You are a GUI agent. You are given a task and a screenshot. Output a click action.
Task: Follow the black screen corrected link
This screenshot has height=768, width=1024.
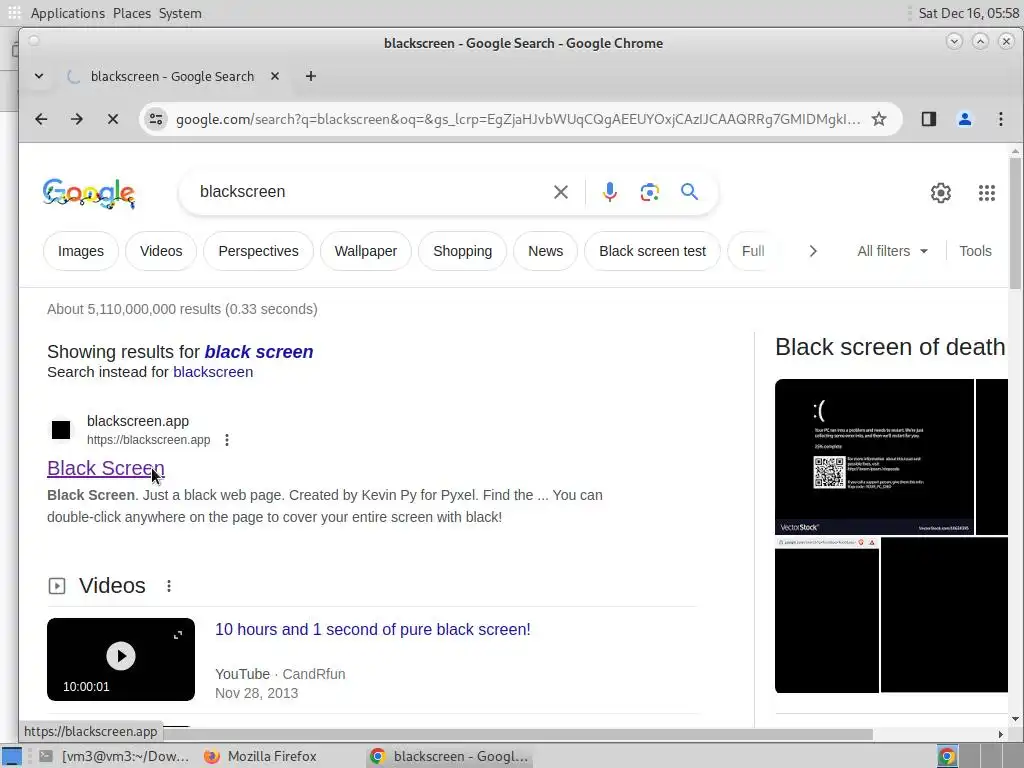[259, 352]
